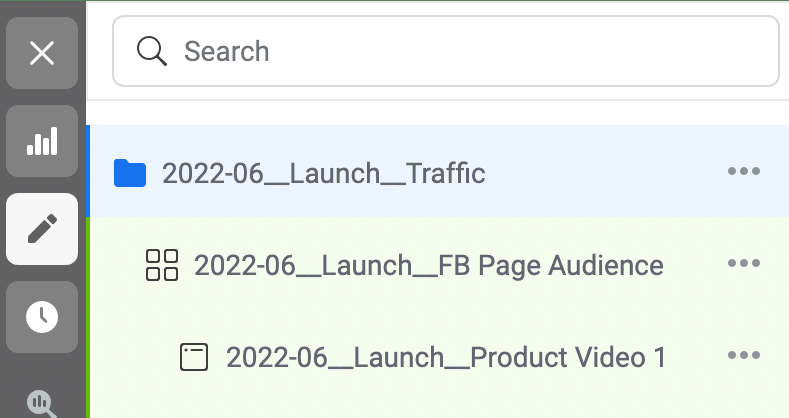Open the clock history panel
Image resolution: width=789 pixels, height=418 pixels.
click(42, 317)
